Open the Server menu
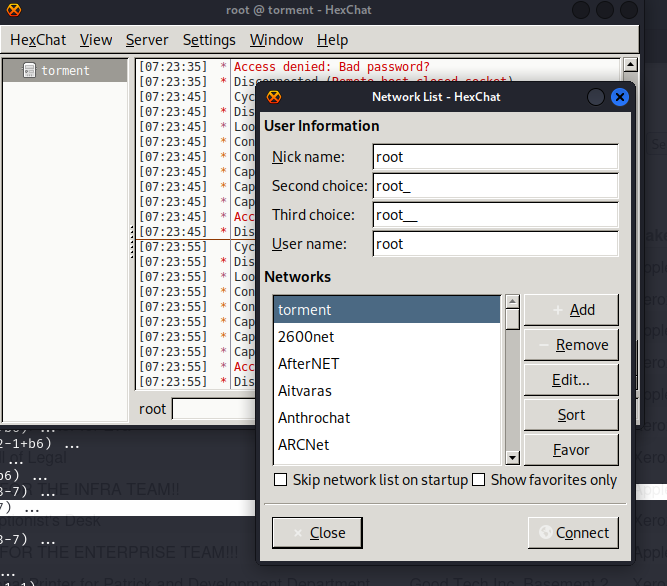The height and width of the screenshot is (586, 667). click(147, 40)
